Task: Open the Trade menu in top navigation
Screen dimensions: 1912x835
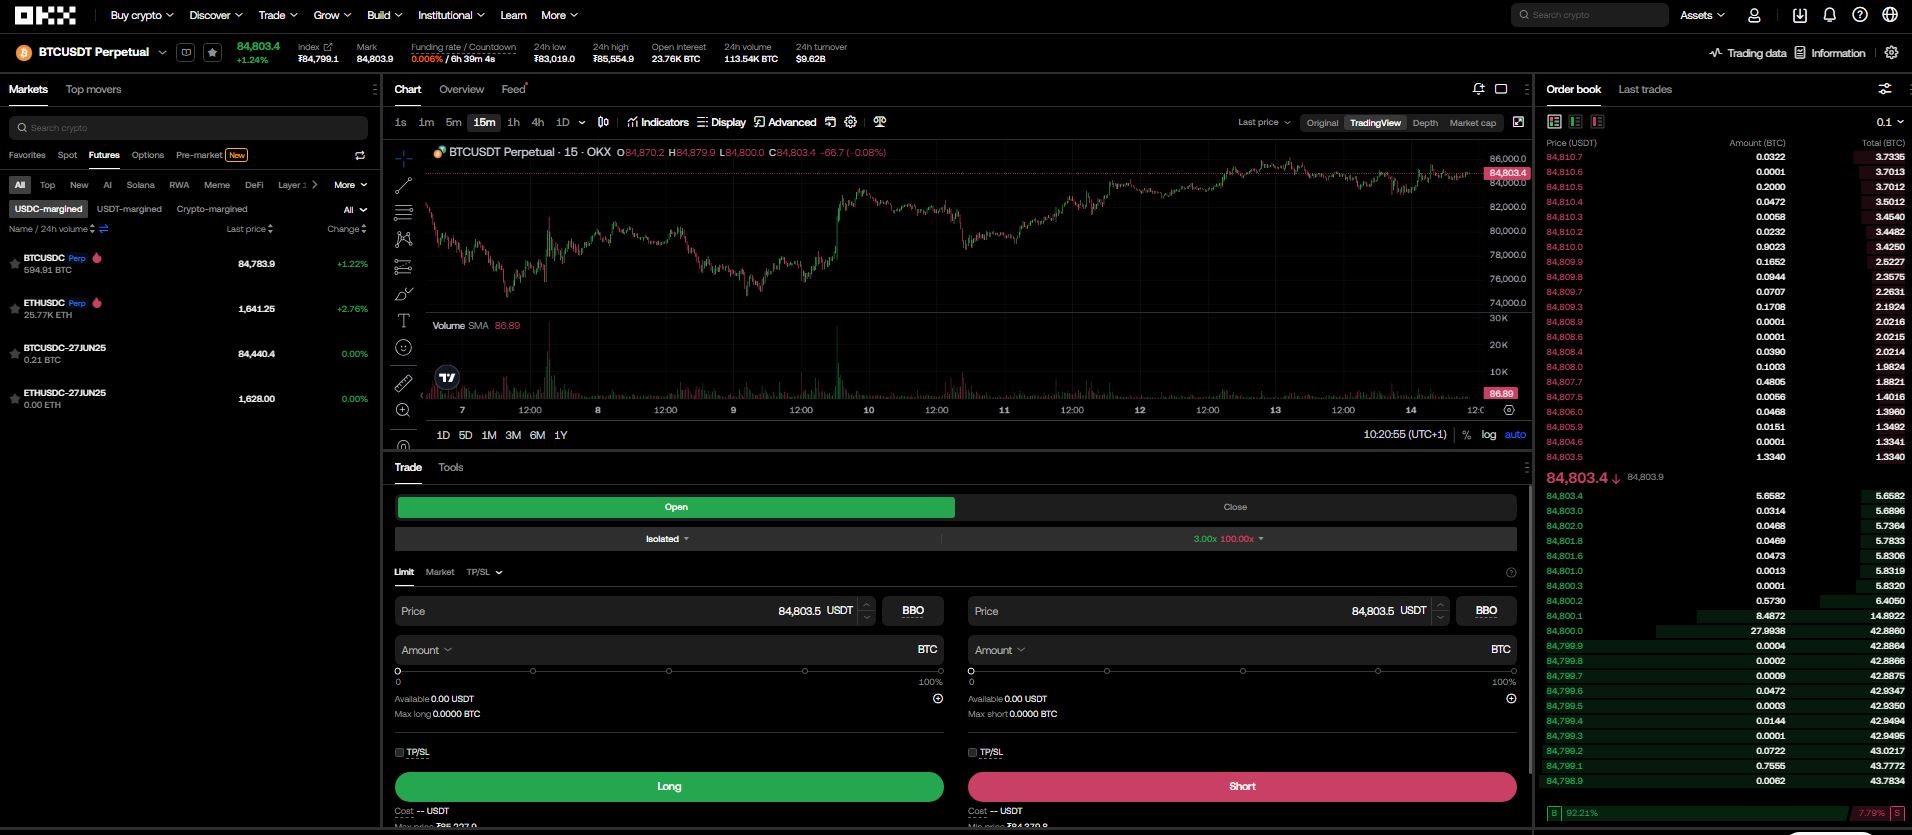Action: 277,15
